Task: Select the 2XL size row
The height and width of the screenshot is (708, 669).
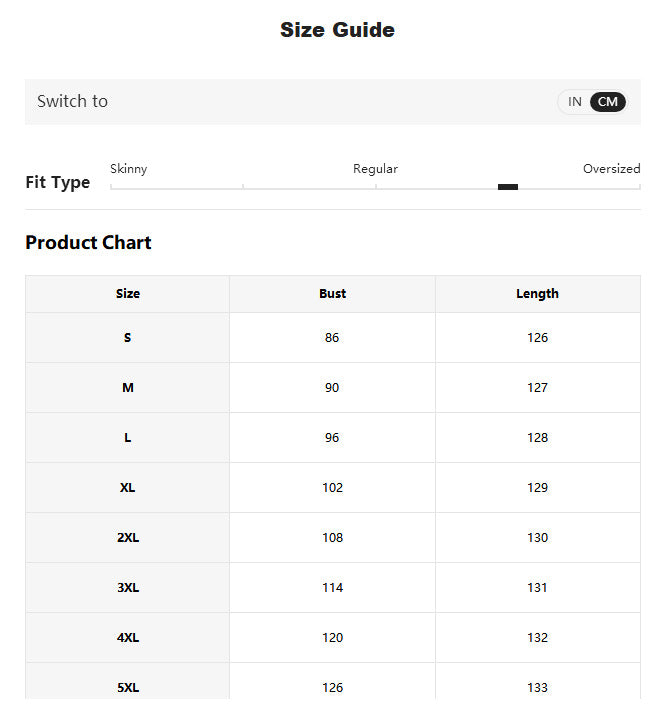Action: click(x=333, y=538)
